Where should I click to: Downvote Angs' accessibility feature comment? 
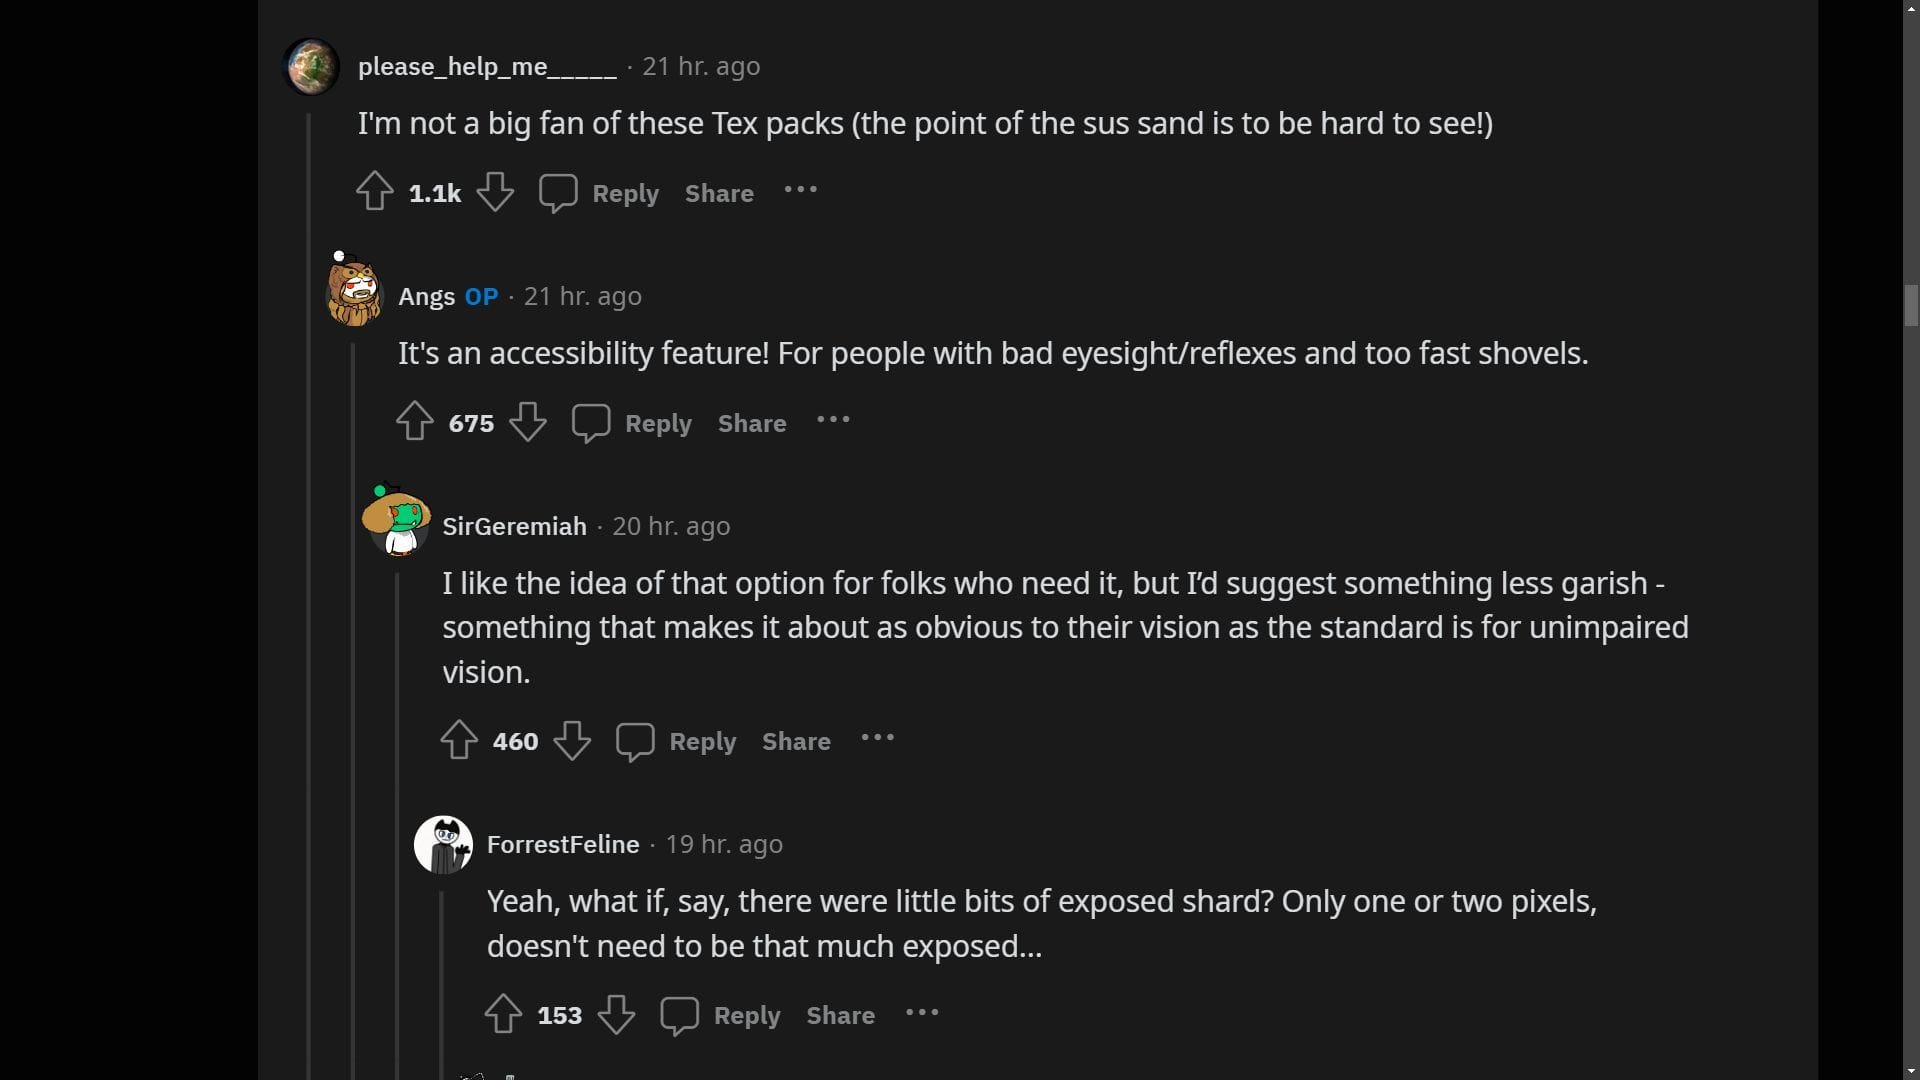pos(528,422)
